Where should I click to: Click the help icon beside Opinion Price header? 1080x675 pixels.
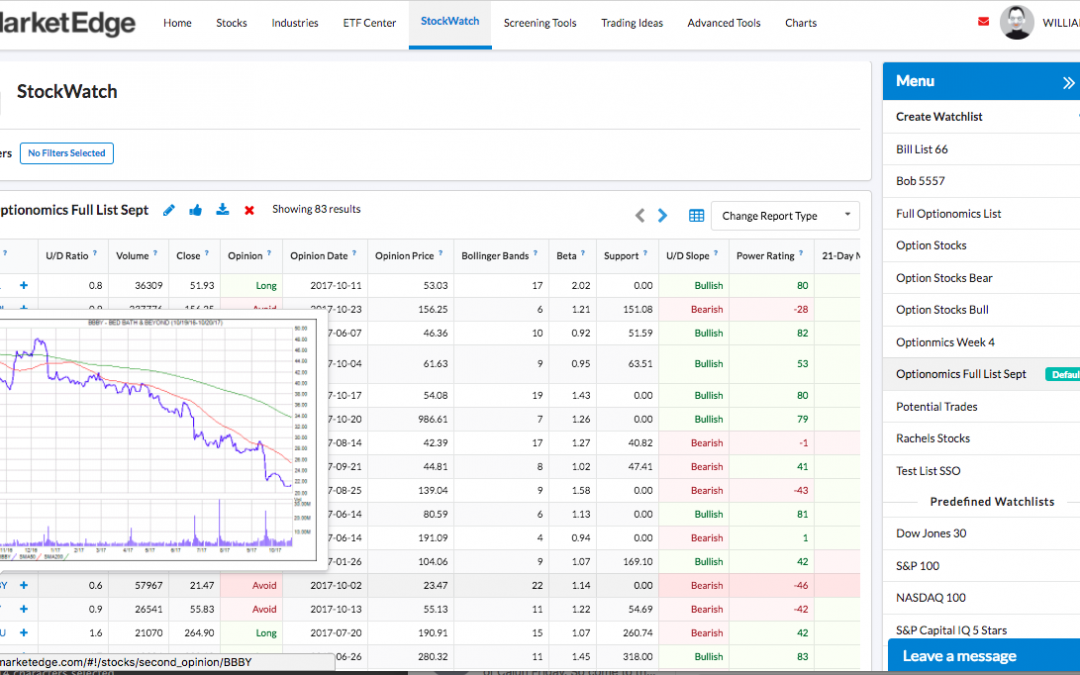(440, 253)
